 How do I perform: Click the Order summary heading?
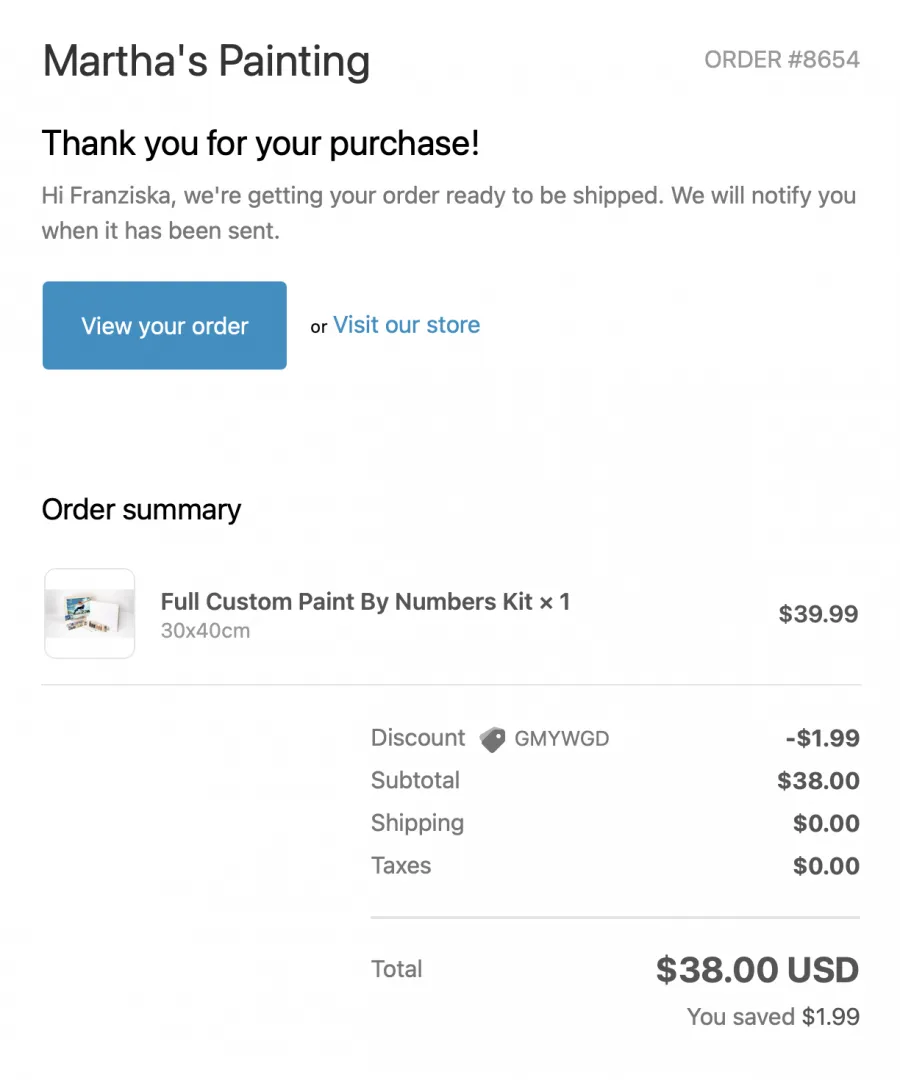click(141, 510)
